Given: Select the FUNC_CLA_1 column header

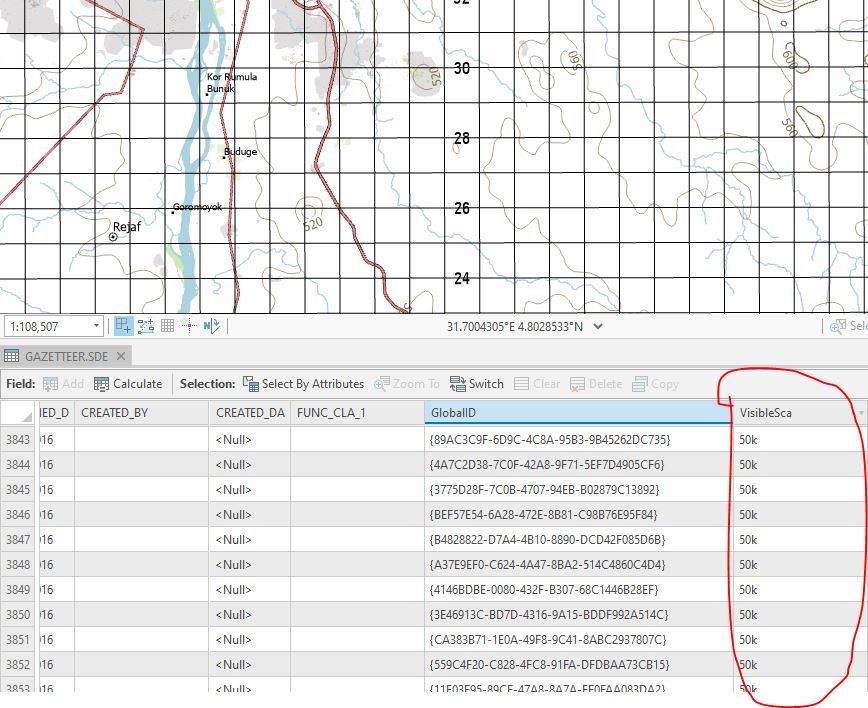Looking at the screenshot, I should (357, 413).
